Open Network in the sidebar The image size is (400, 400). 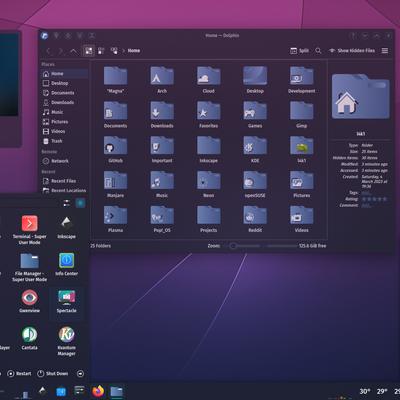(x=65, y=161)
